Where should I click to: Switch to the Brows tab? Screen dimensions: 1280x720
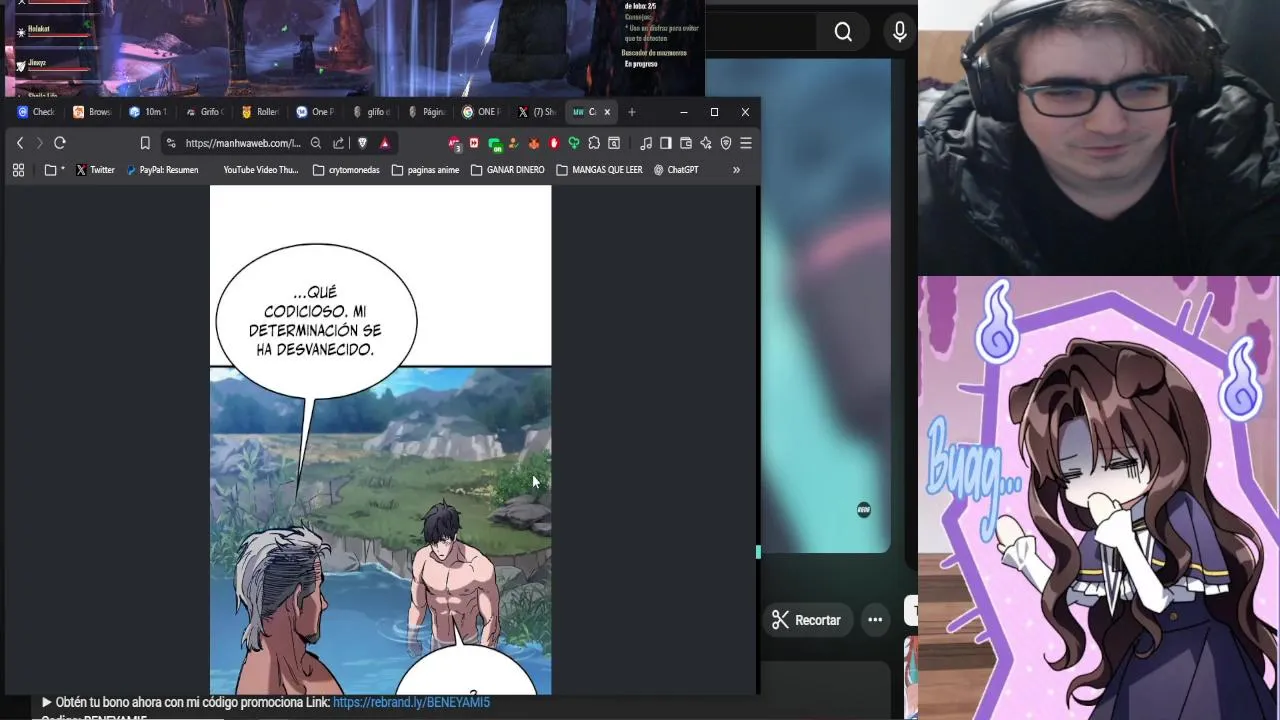pyautogui.click(x=92, y=112)
